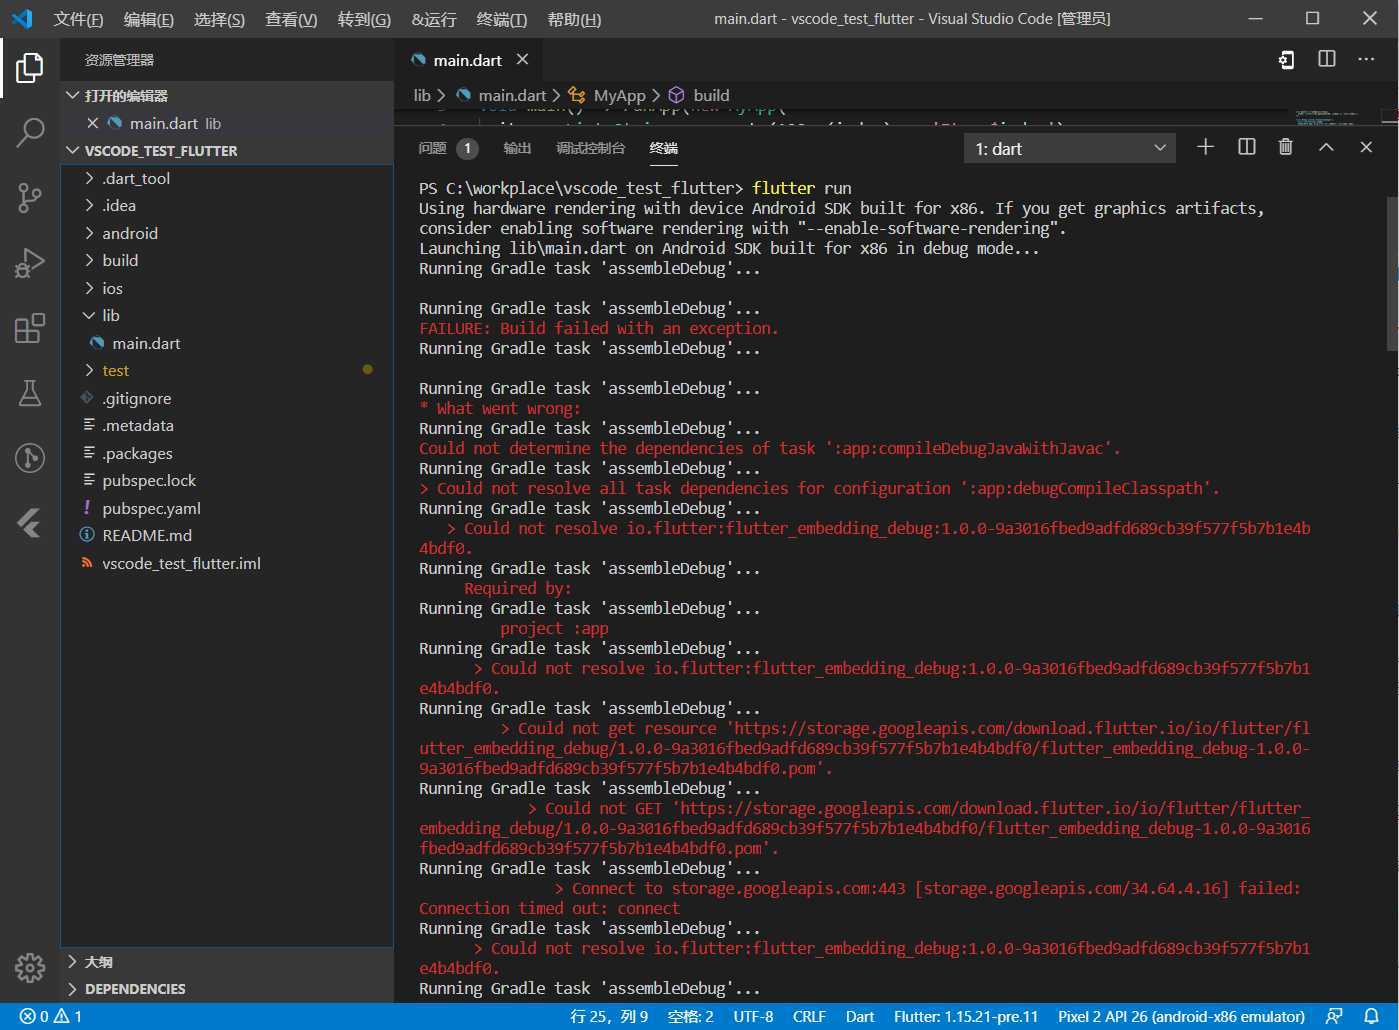Click the open changes icon in editor toolbar

pyautogui.click(x=1286, y=60)
